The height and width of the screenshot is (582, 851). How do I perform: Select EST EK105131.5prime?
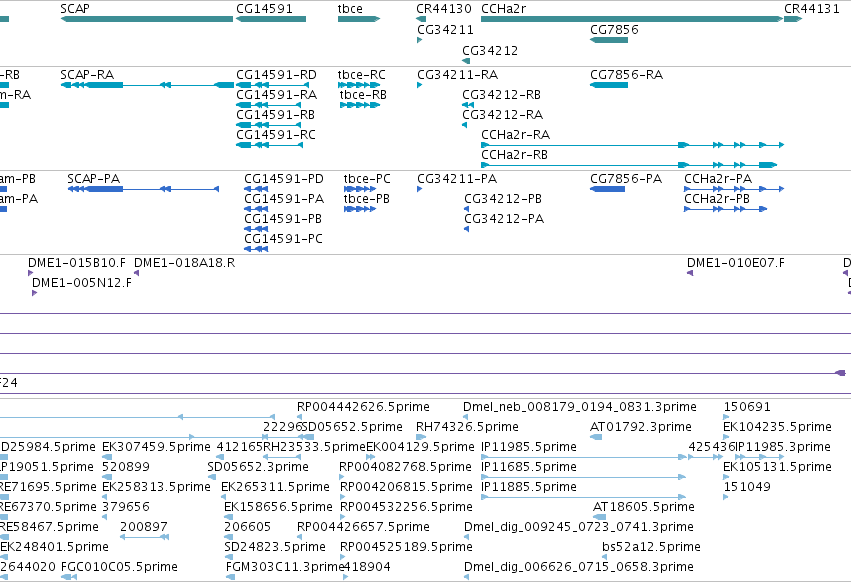tap(777, 467)
